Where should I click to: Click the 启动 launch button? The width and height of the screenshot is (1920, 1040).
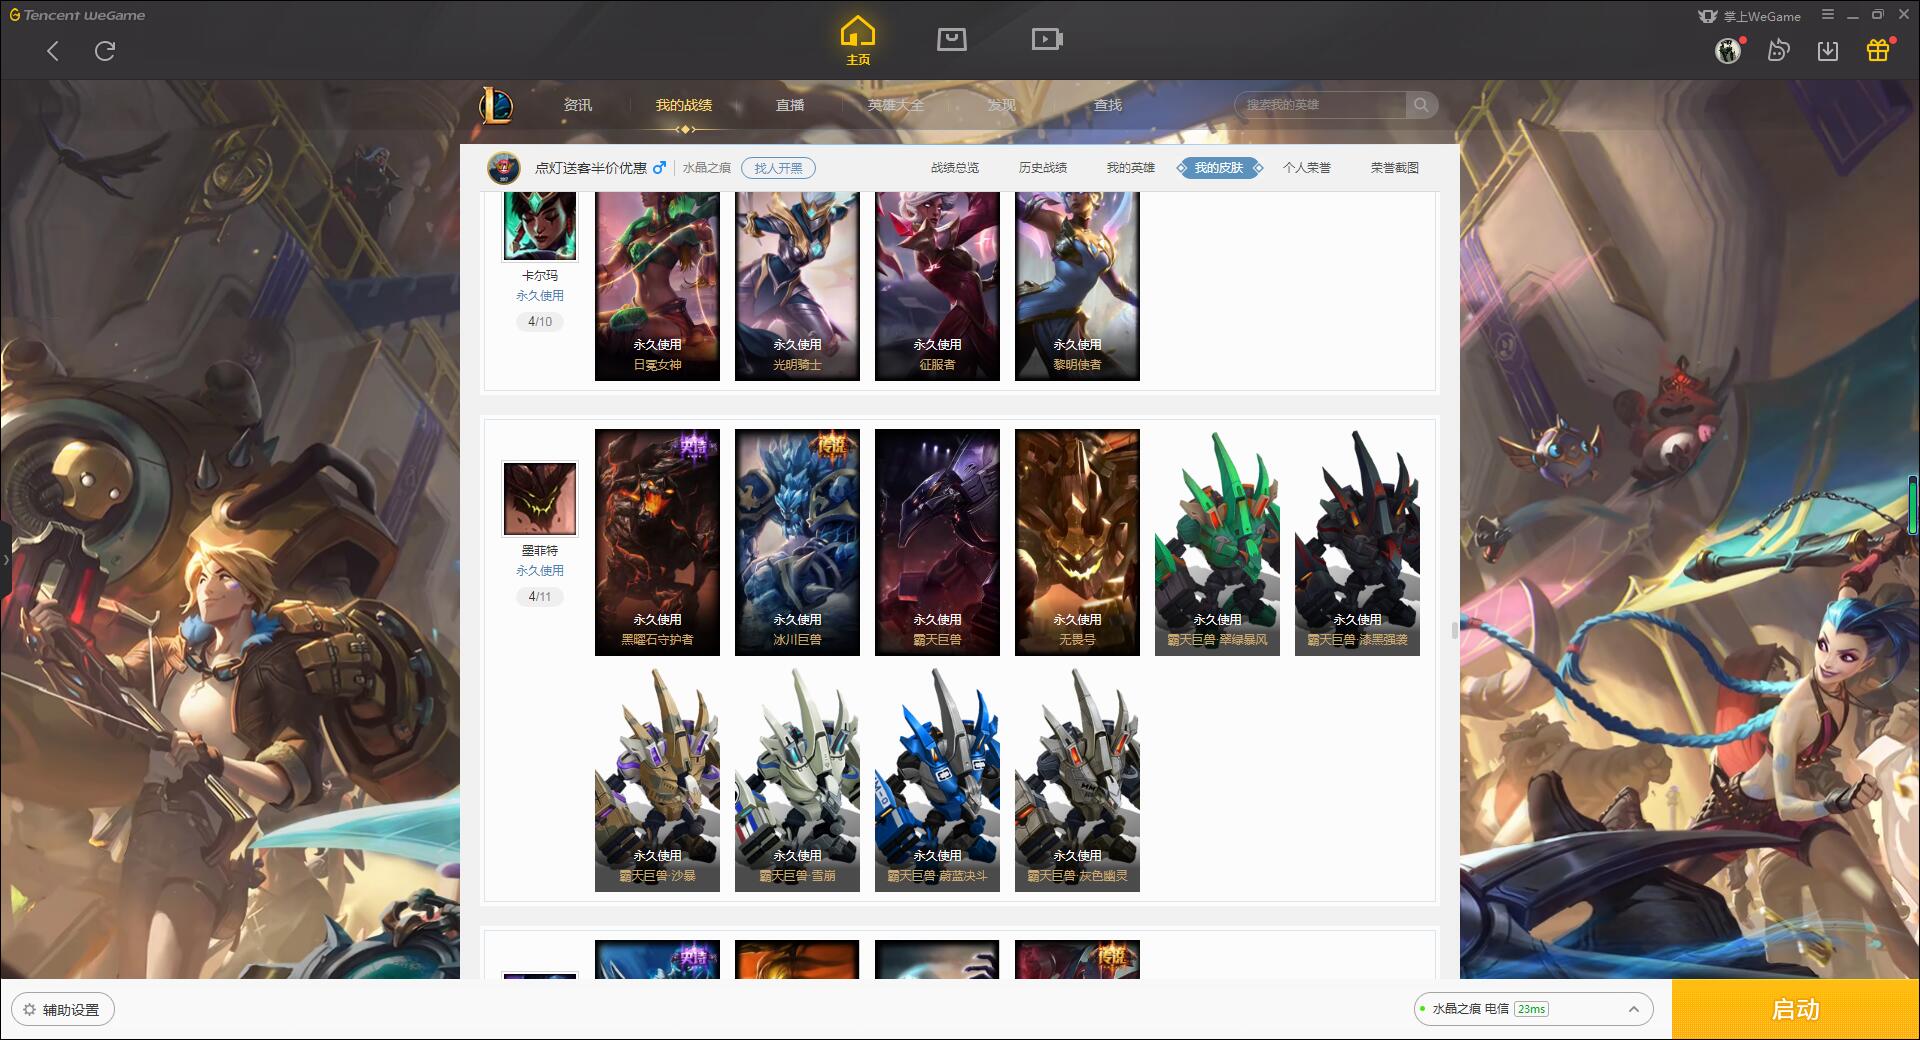pyautogui.click(x=1795, y=1010)
